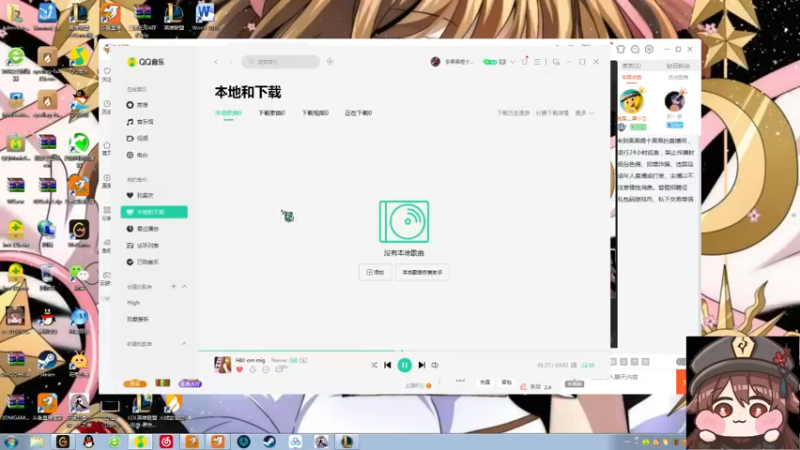The height and width of the screenshot is (450, 800).
Task: Seek on the song progress bar
Action: tap(404, 351)
